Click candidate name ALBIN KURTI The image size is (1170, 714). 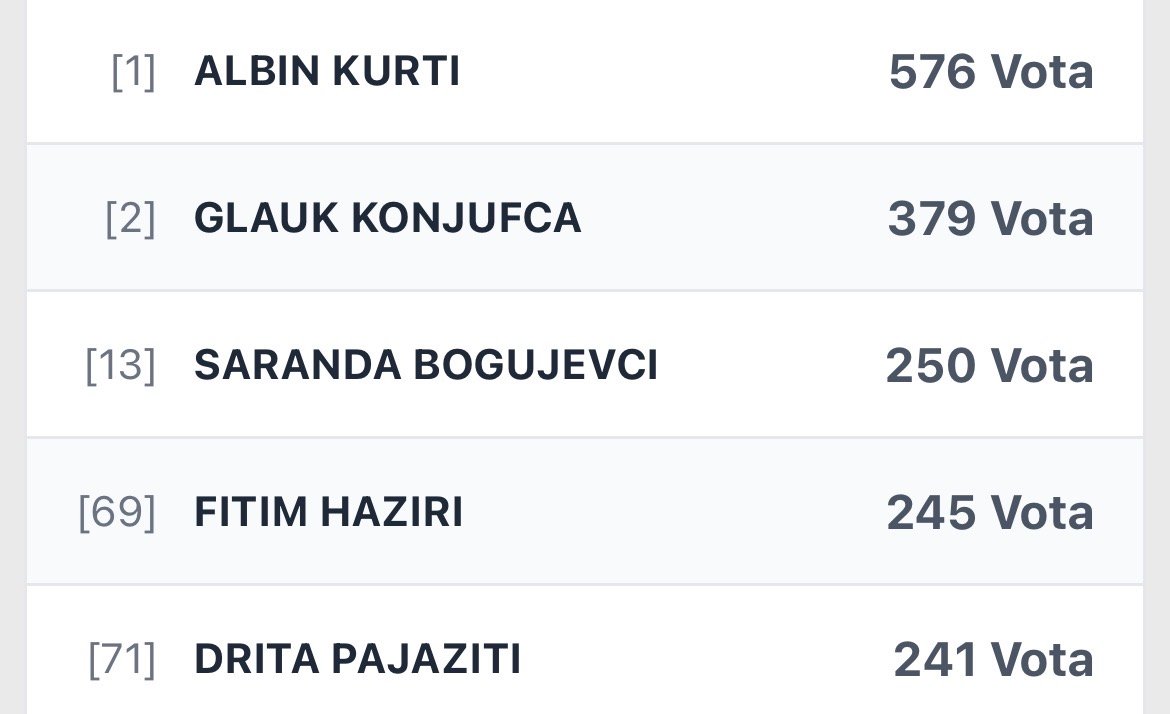point(327,72)
